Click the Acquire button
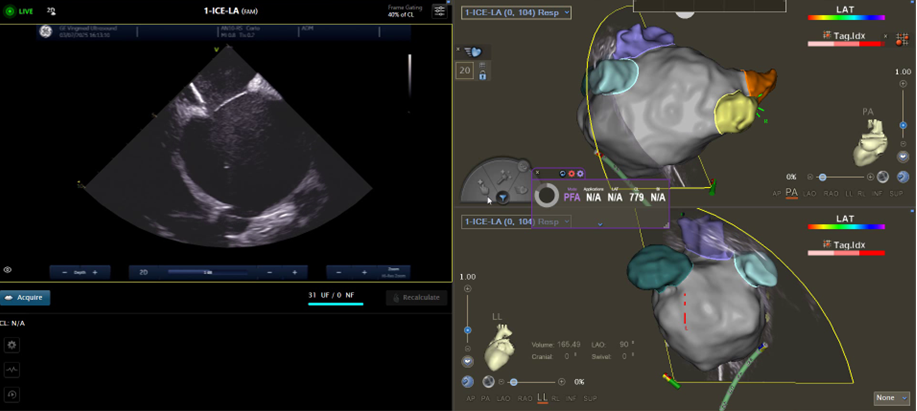 [25, 297]
